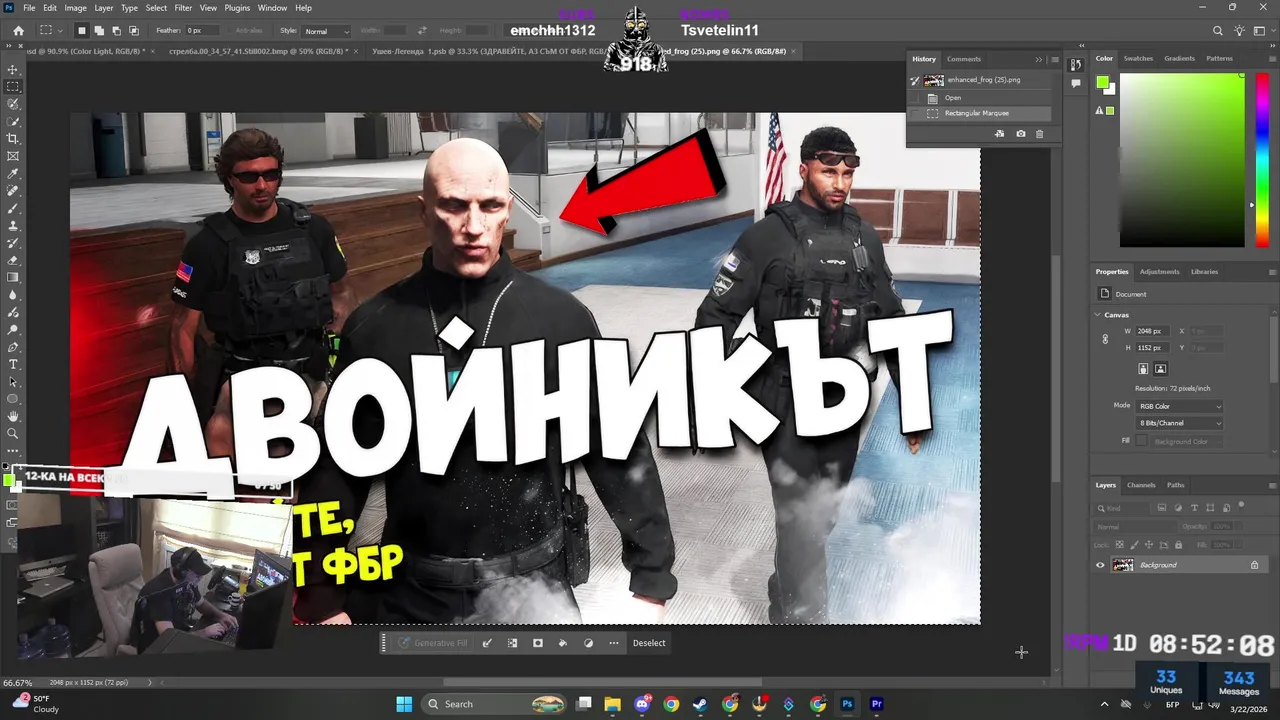Open the History panel menu
This screenshot has height=720, width=1280.
coord(1054,59)
